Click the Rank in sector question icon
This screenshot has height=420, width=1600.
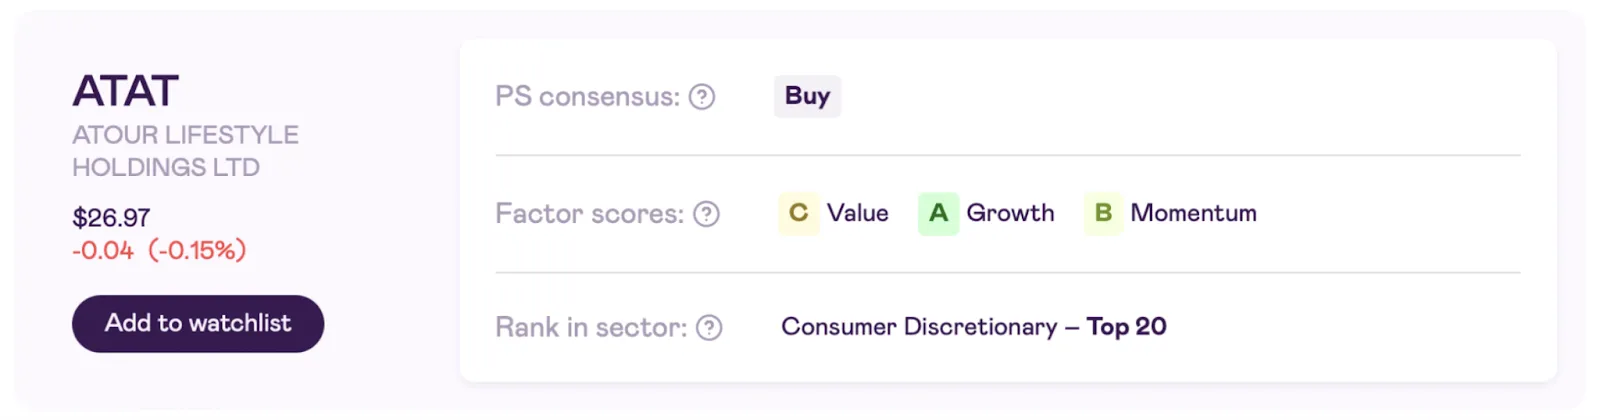709,328
